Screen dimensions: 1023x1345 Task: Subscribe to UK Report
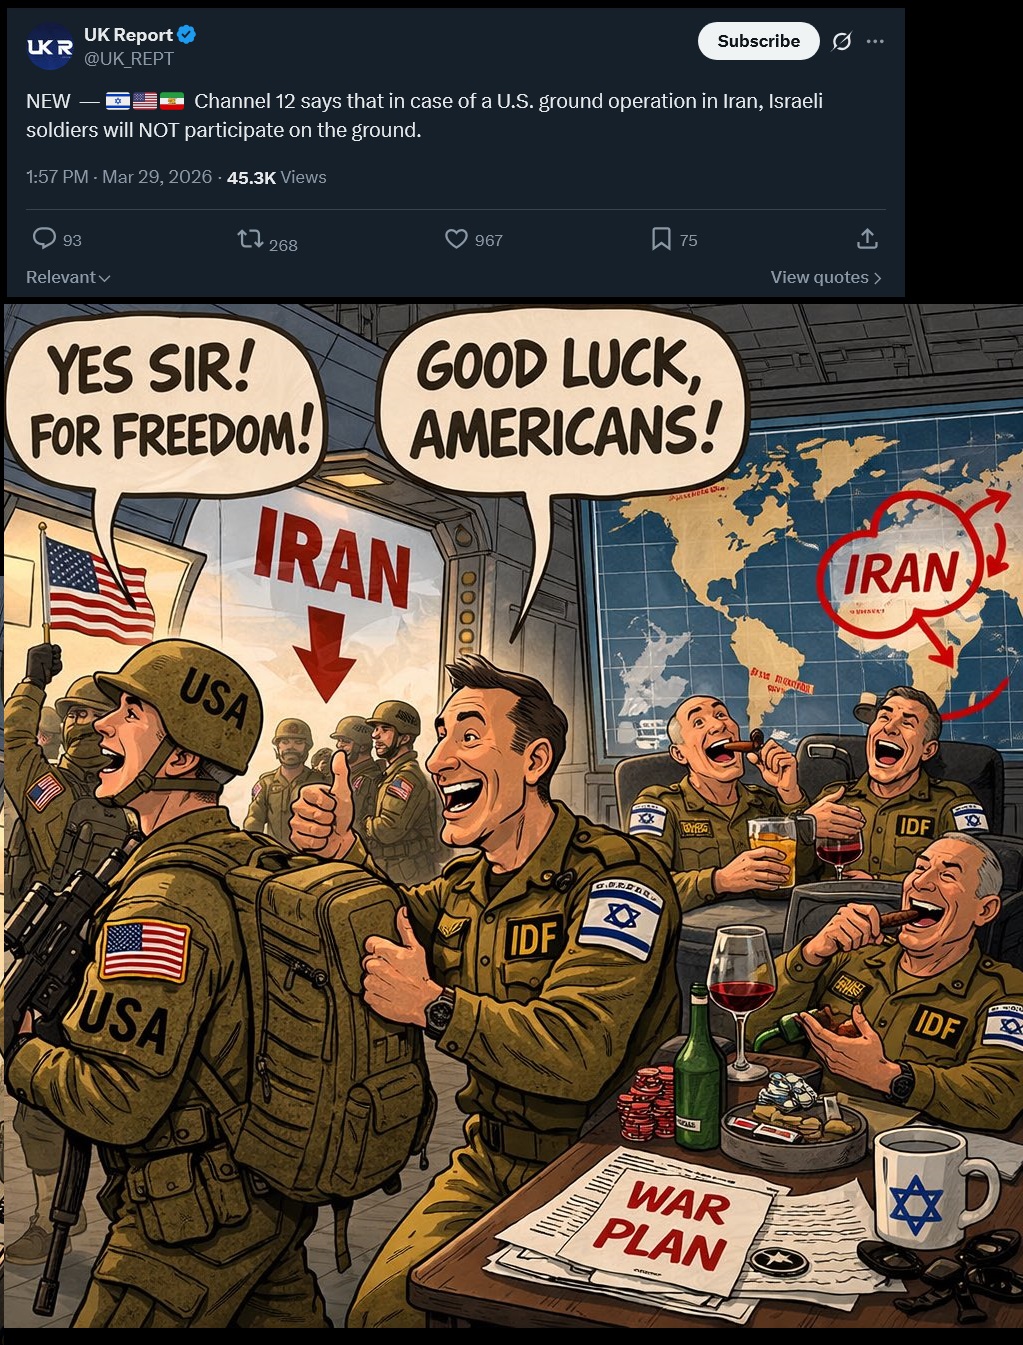tap(758, 41)
